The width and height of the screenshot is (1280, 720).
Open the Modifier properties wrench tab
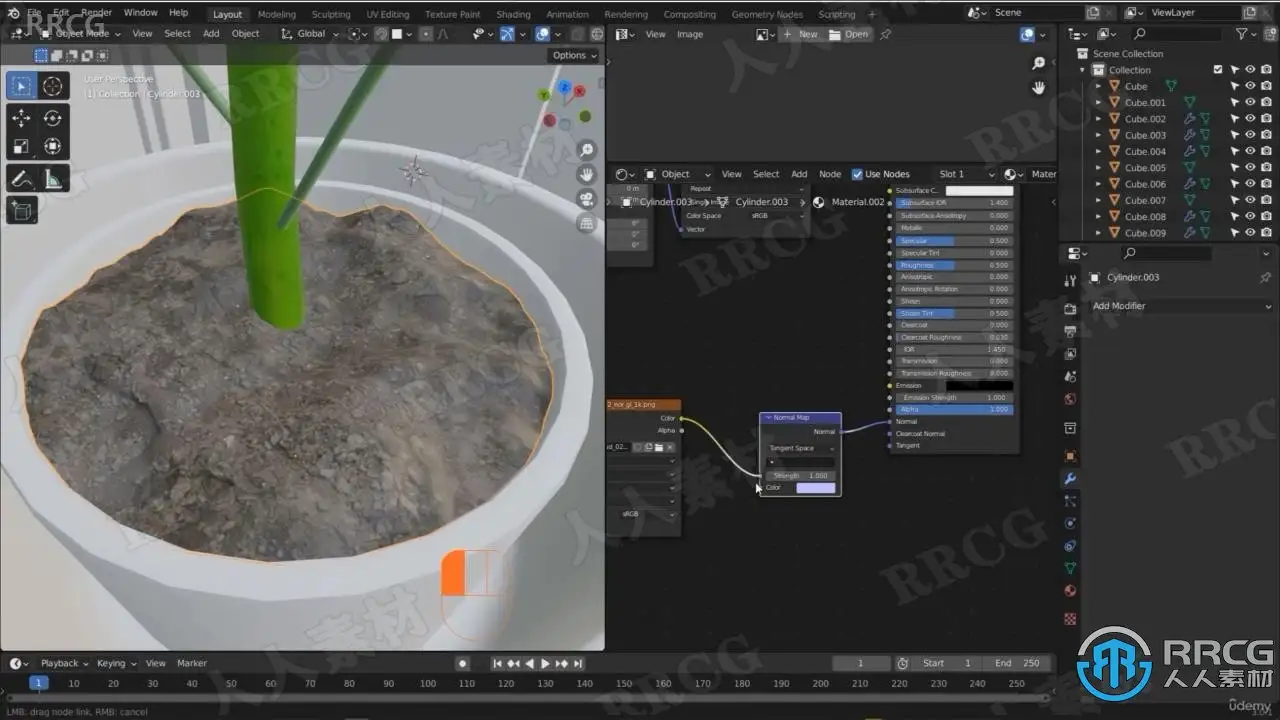(x=1070, y=480)
